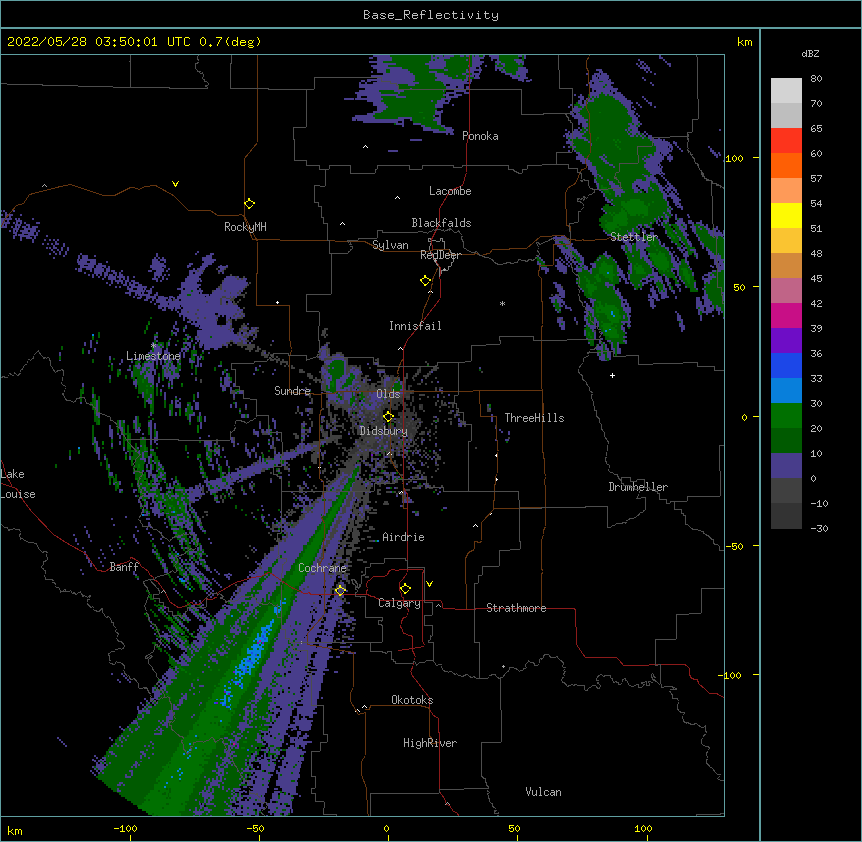Viewport: 862px width, 842px height.
Task: Select the 100 tick on the right-side axis
Action: [734, 158]
